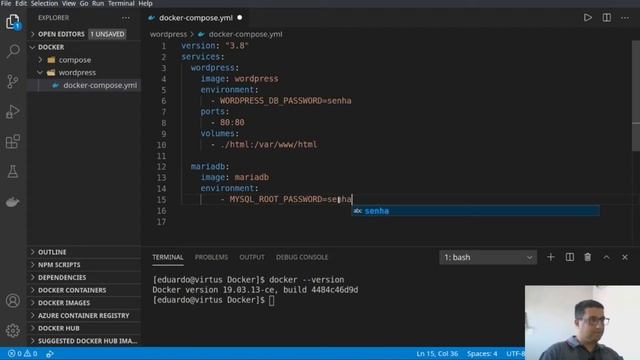Click Ln 15, Col 36 in status bar

tap(437, 353)
